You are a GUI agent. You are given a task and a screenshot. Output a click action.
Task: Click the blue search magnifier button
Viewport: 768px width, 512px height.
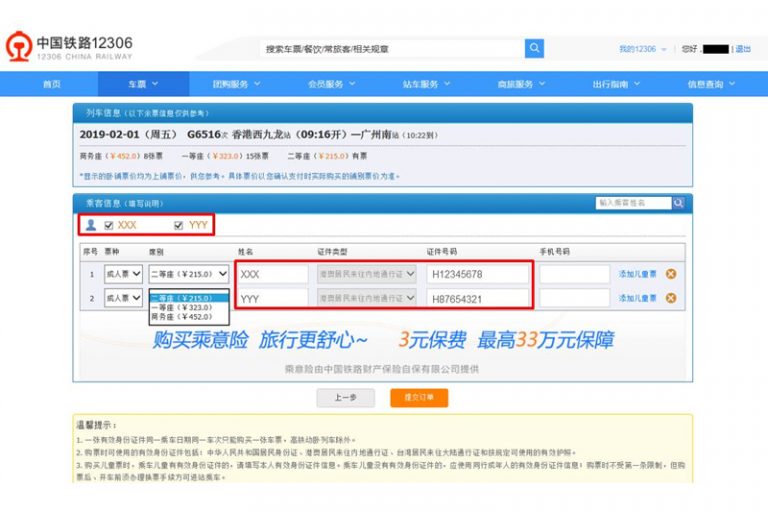click(x=535, y=48)
